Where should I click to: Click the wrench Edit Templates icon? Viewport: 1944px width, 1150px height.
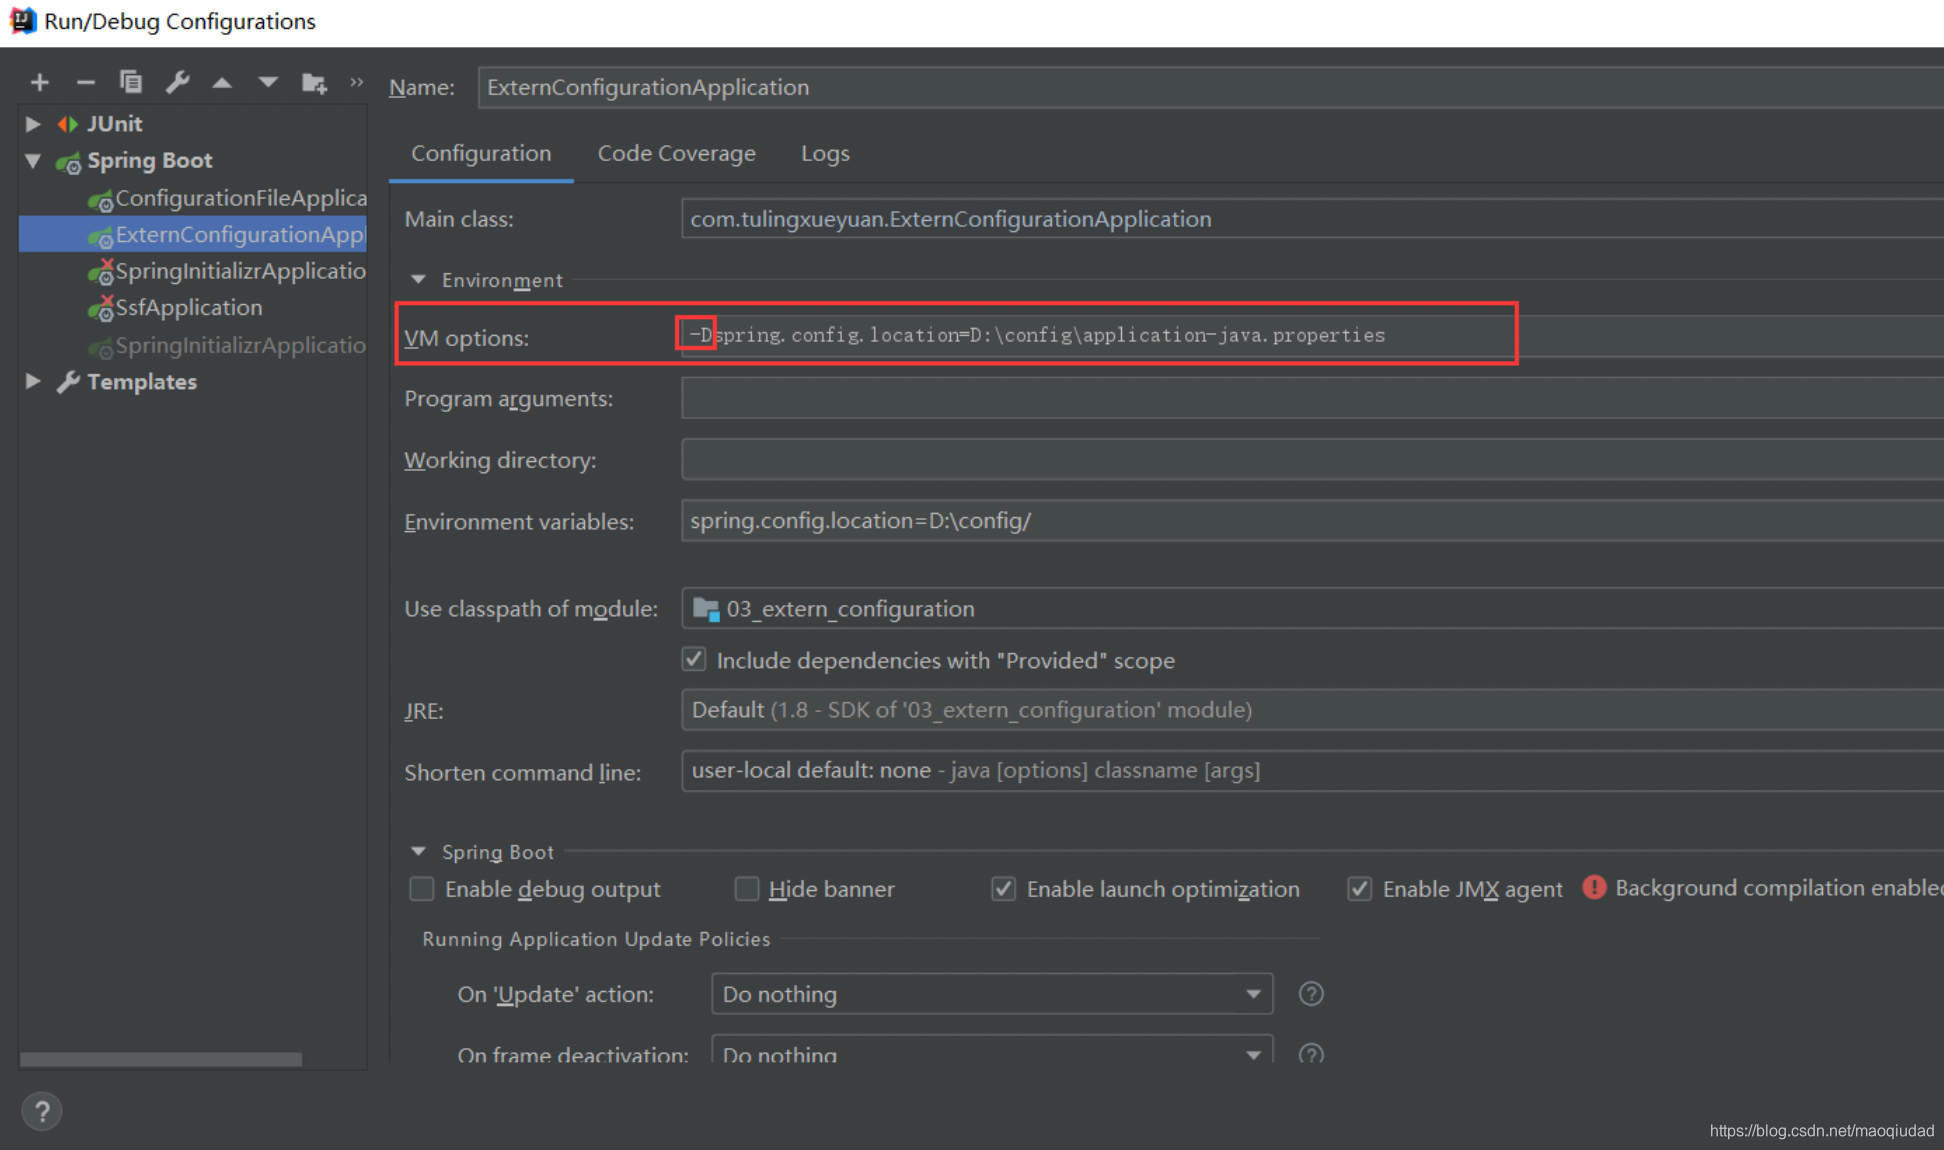177,83
